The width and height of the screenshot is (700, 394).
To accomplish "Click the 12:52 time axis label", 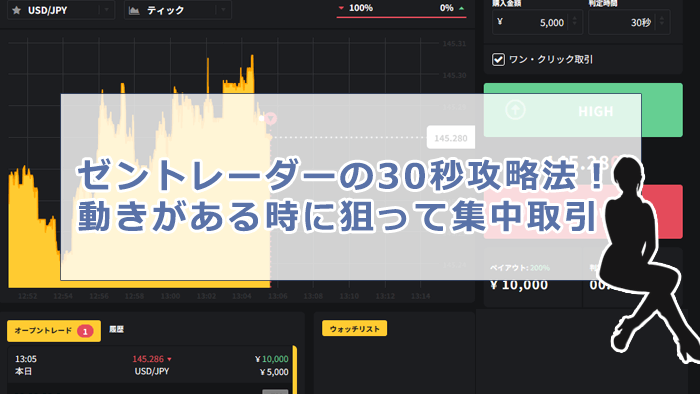I will point(27,296).
